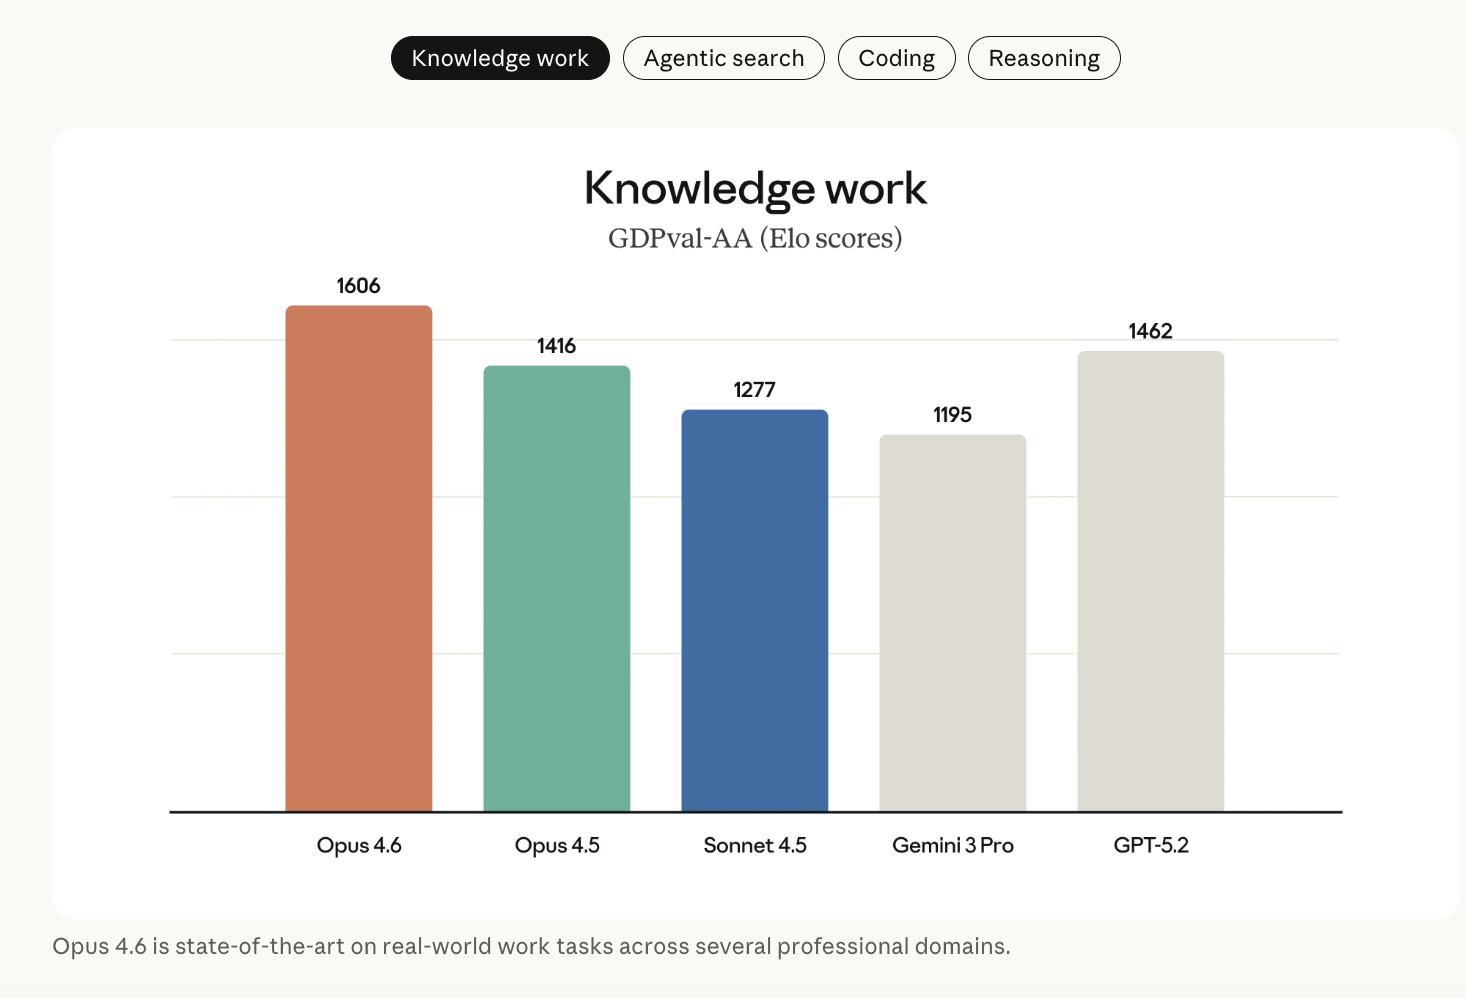Viewport: 1466px width, 998px height.
Task: Click the Opus 4.6 axis label
Action: [x=358, y=845]
